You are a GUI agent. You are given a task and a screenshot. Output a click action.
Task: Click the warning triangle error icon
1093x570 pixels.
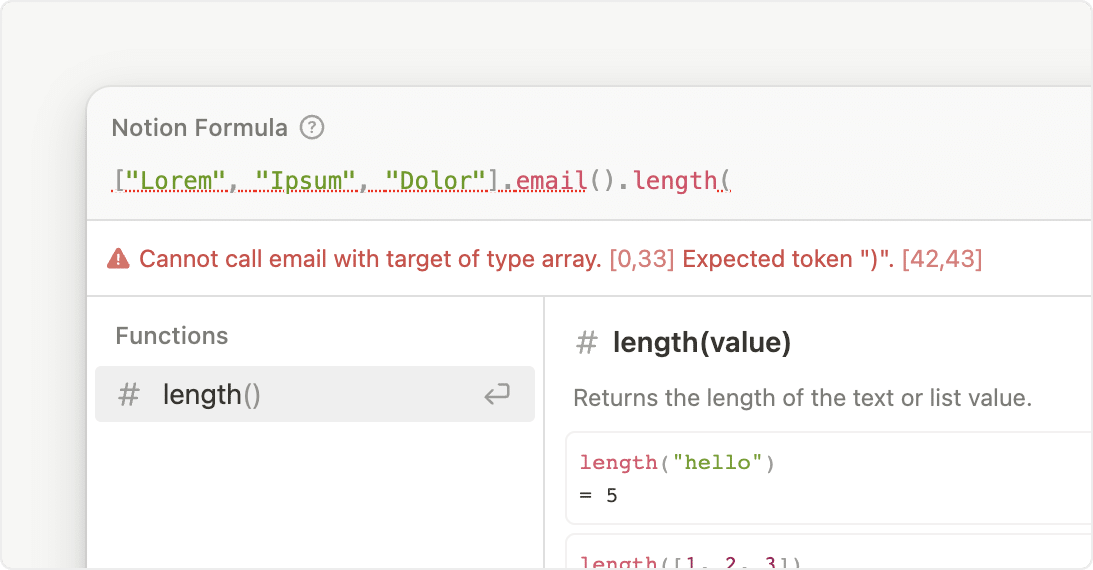coord(118,259)
